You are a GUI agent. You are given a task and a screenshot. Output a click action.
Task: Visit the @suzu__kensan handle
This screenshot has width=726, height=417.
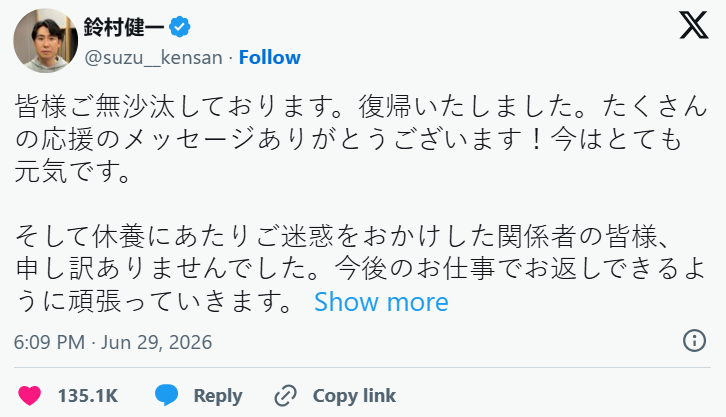coord(154,57)
